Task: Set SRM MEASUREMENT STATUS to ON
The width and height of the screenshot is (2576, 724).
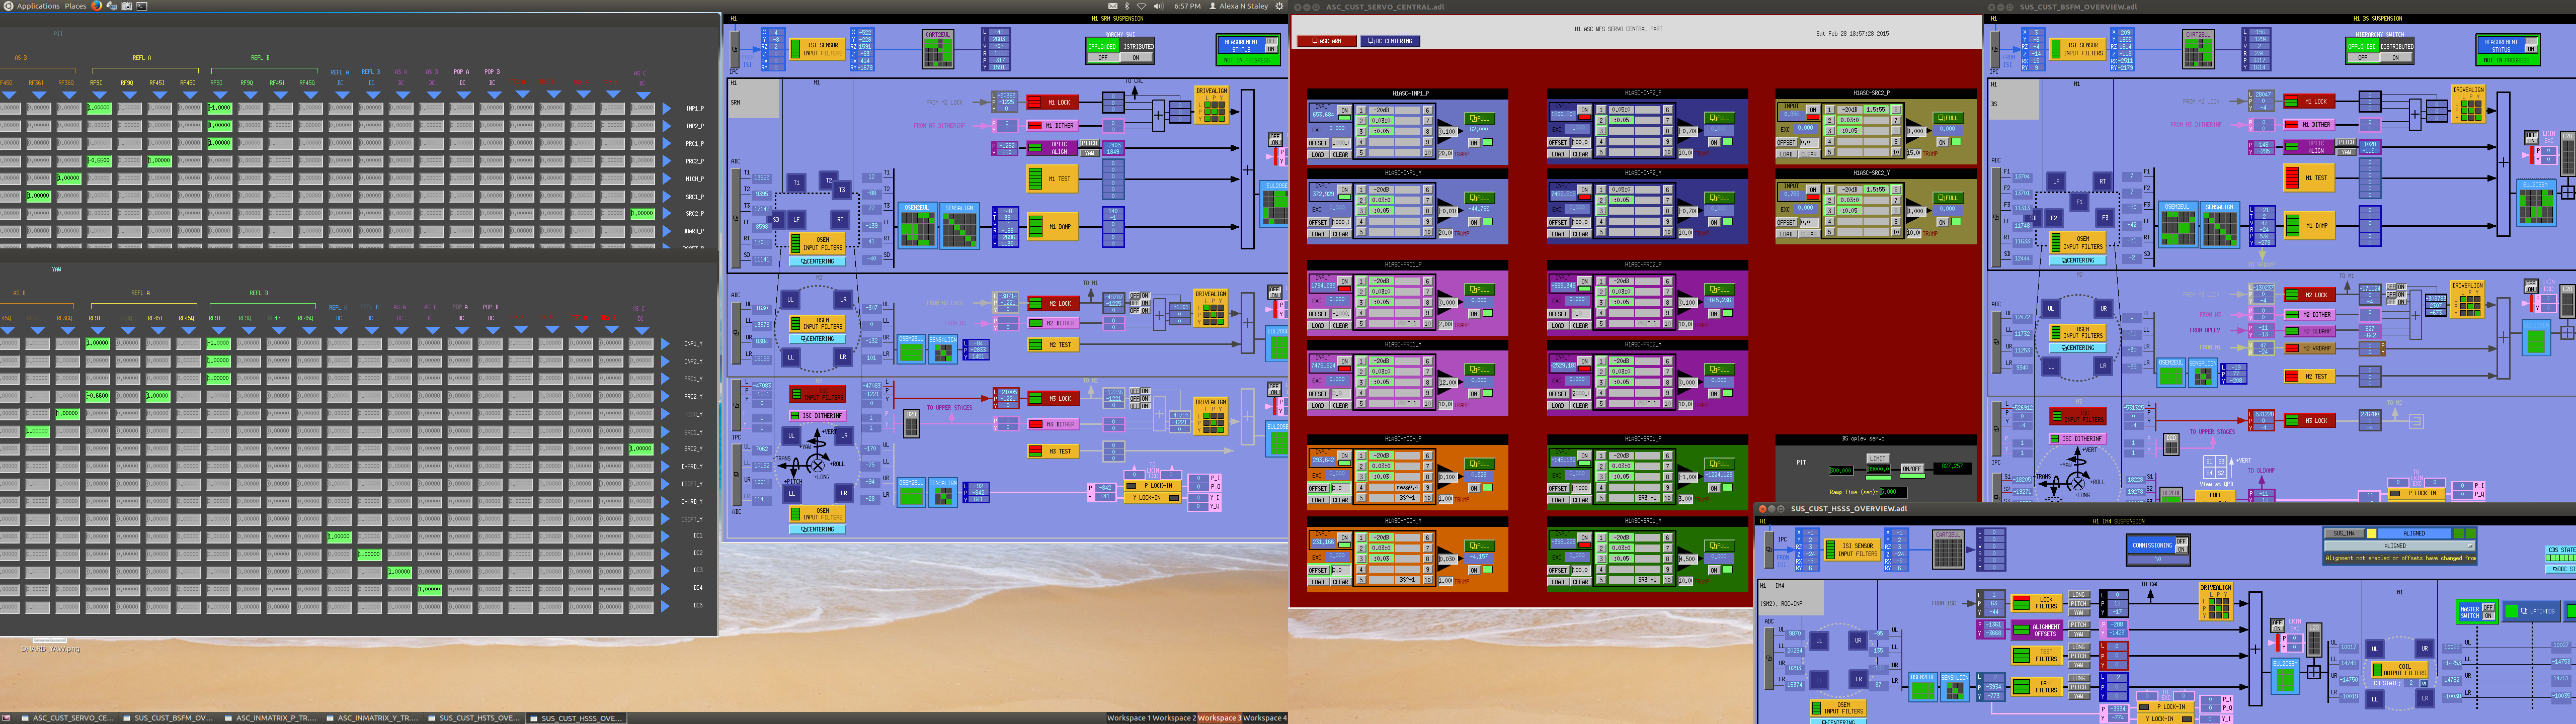Action: [x=1271, y=49]
